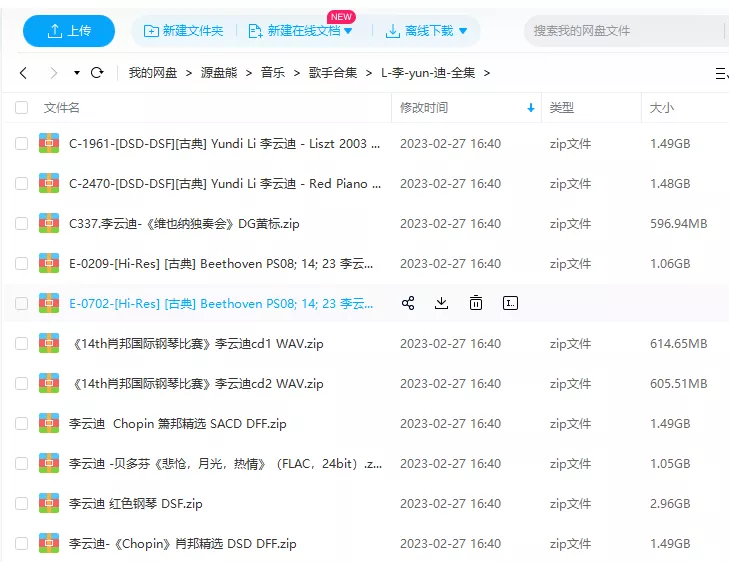Click the download icon on the highlighted E-0702 row
The width and height of the screenshot is (729, 562).
442,303
